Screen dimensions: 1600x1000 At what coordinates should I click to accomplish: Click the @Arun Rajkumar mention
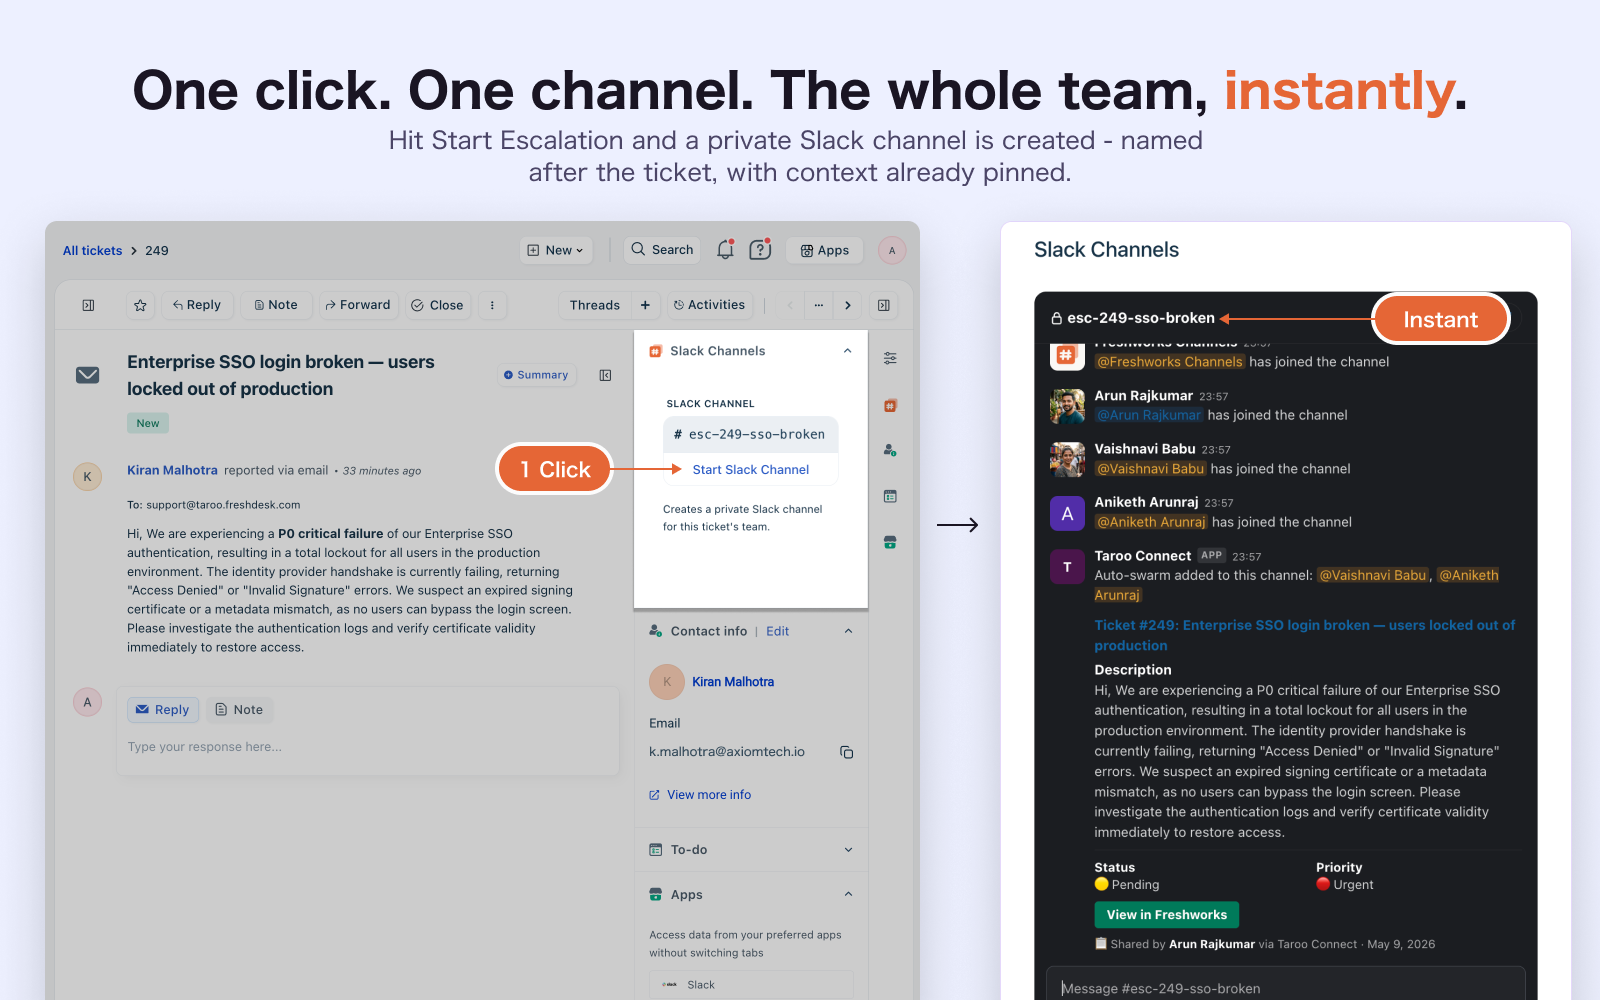(1149, 415)
